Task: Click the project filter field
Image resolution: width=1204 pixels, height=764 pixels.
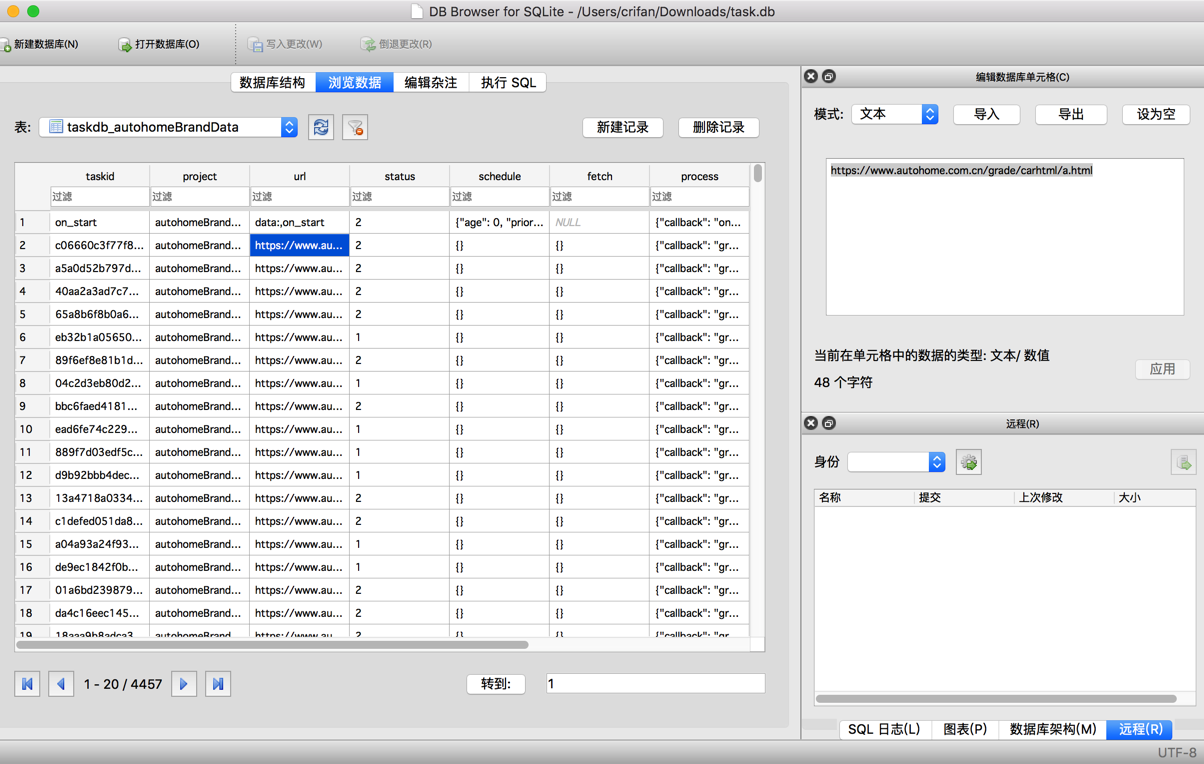Action: coord(200,197)
